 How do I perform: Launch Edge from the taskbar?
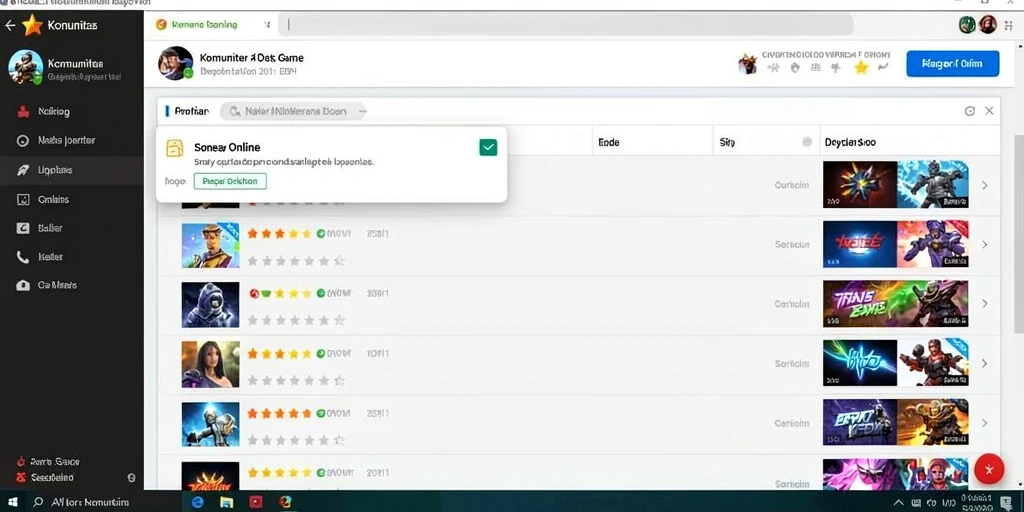point(197,502)
